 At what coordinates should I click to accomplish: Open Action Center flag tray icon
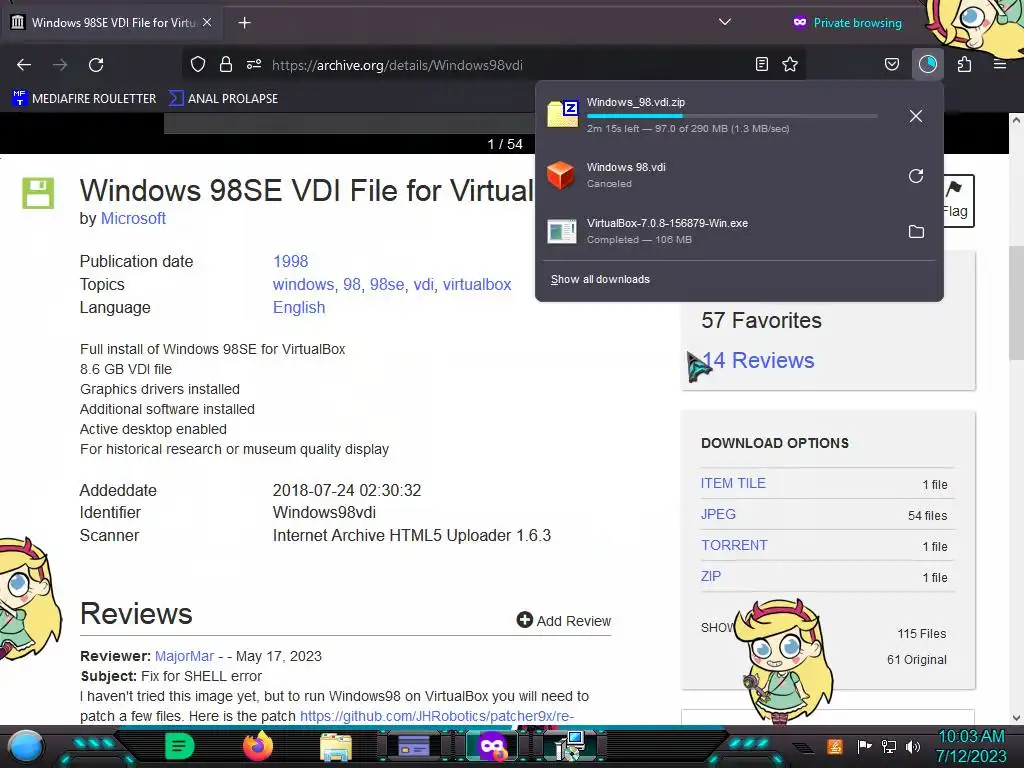(x=864, y=746)
